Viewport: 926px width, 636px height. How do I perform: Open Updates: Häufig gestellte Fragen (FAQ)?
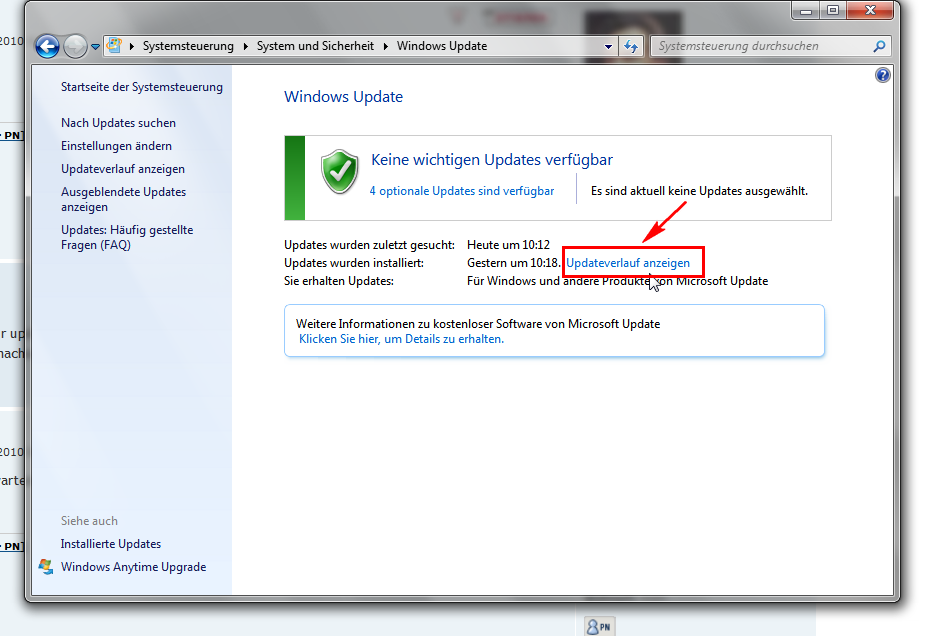coord(127,237)
